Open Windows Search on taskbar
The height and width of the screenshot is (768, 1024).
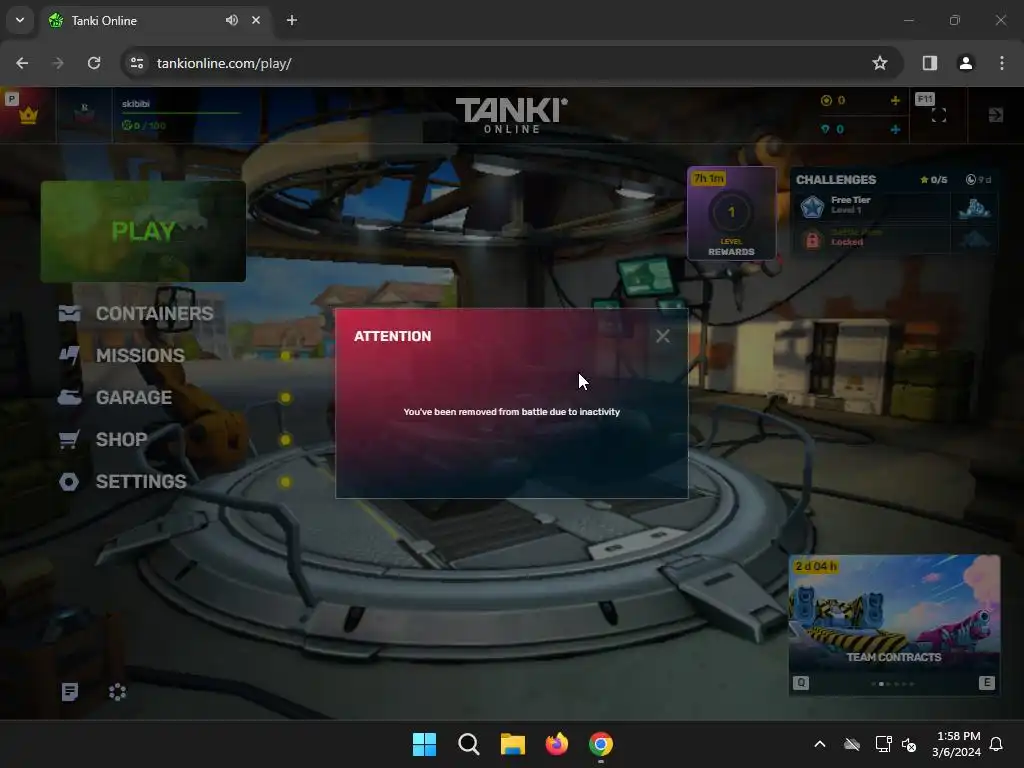click(x=469, y=744)
